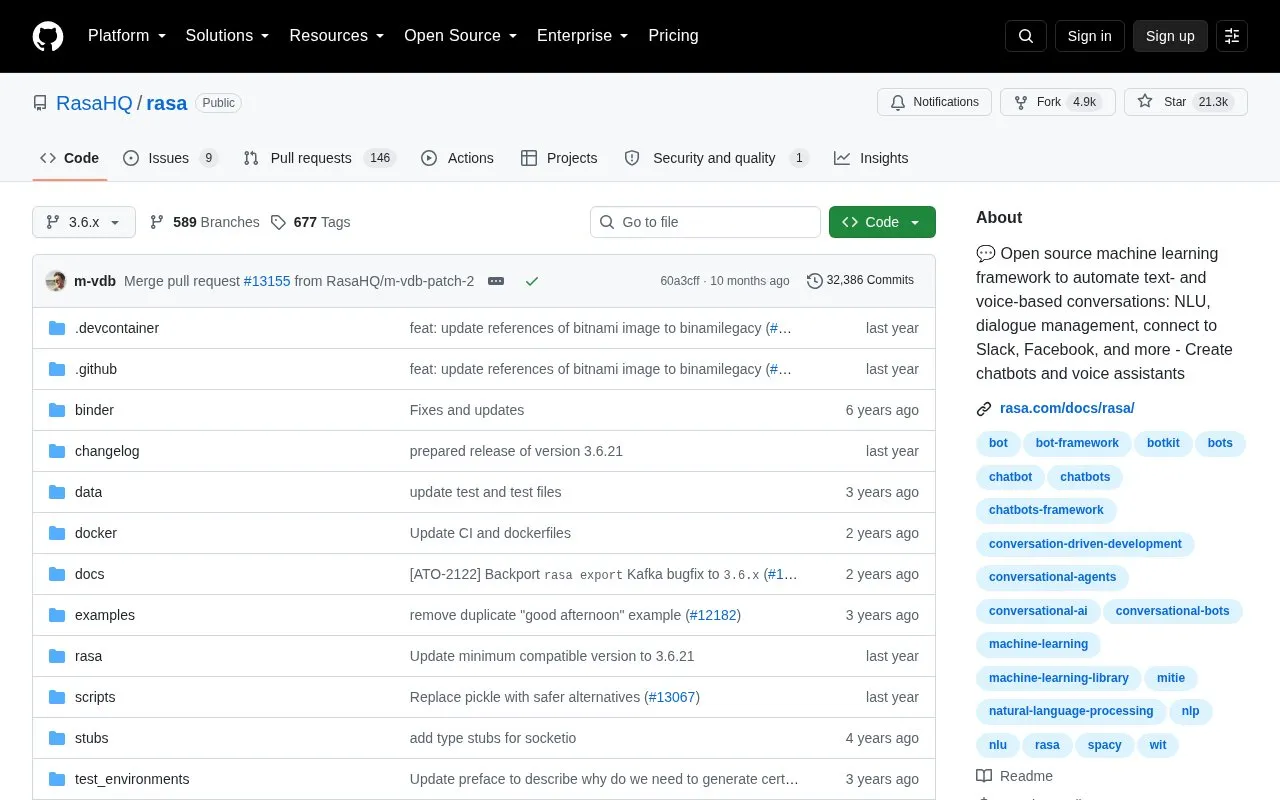1280x800 pixels.
Task: Open the rasa repository name link
Action: click(x=167, y=103)
